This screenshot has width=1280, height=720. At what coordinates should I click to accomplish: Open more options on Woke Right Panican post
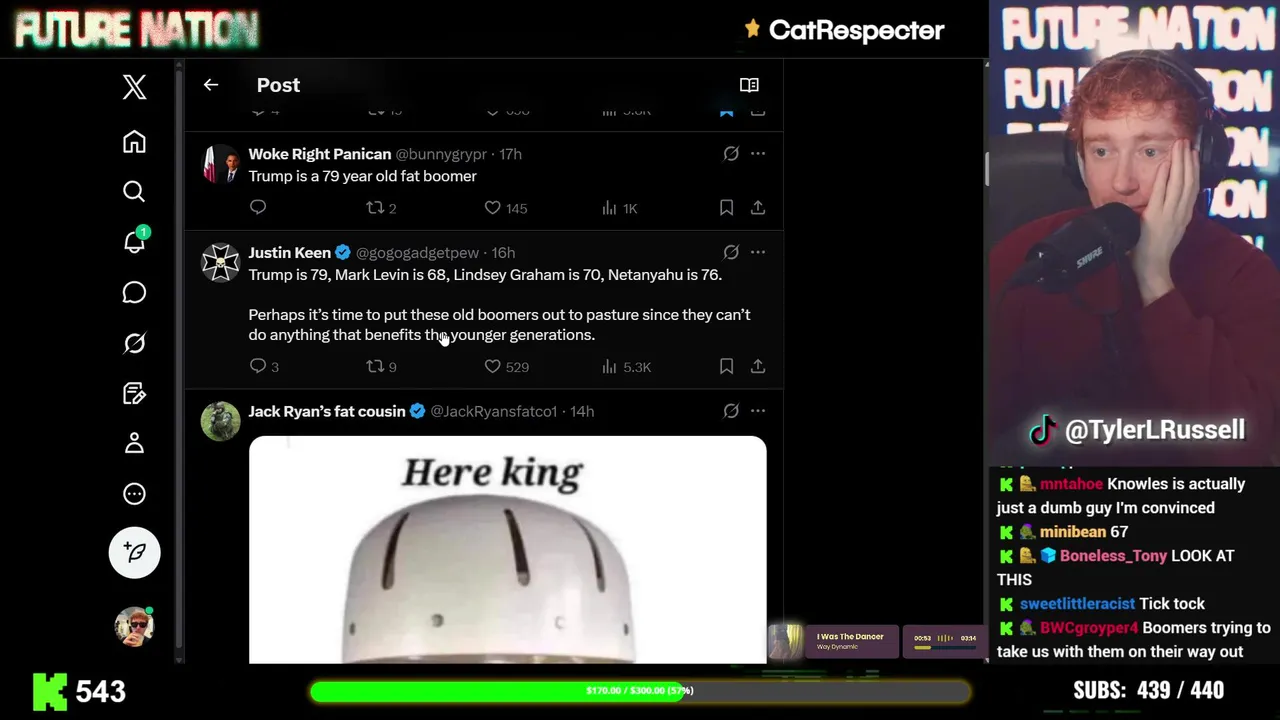(x=758, y=154)
